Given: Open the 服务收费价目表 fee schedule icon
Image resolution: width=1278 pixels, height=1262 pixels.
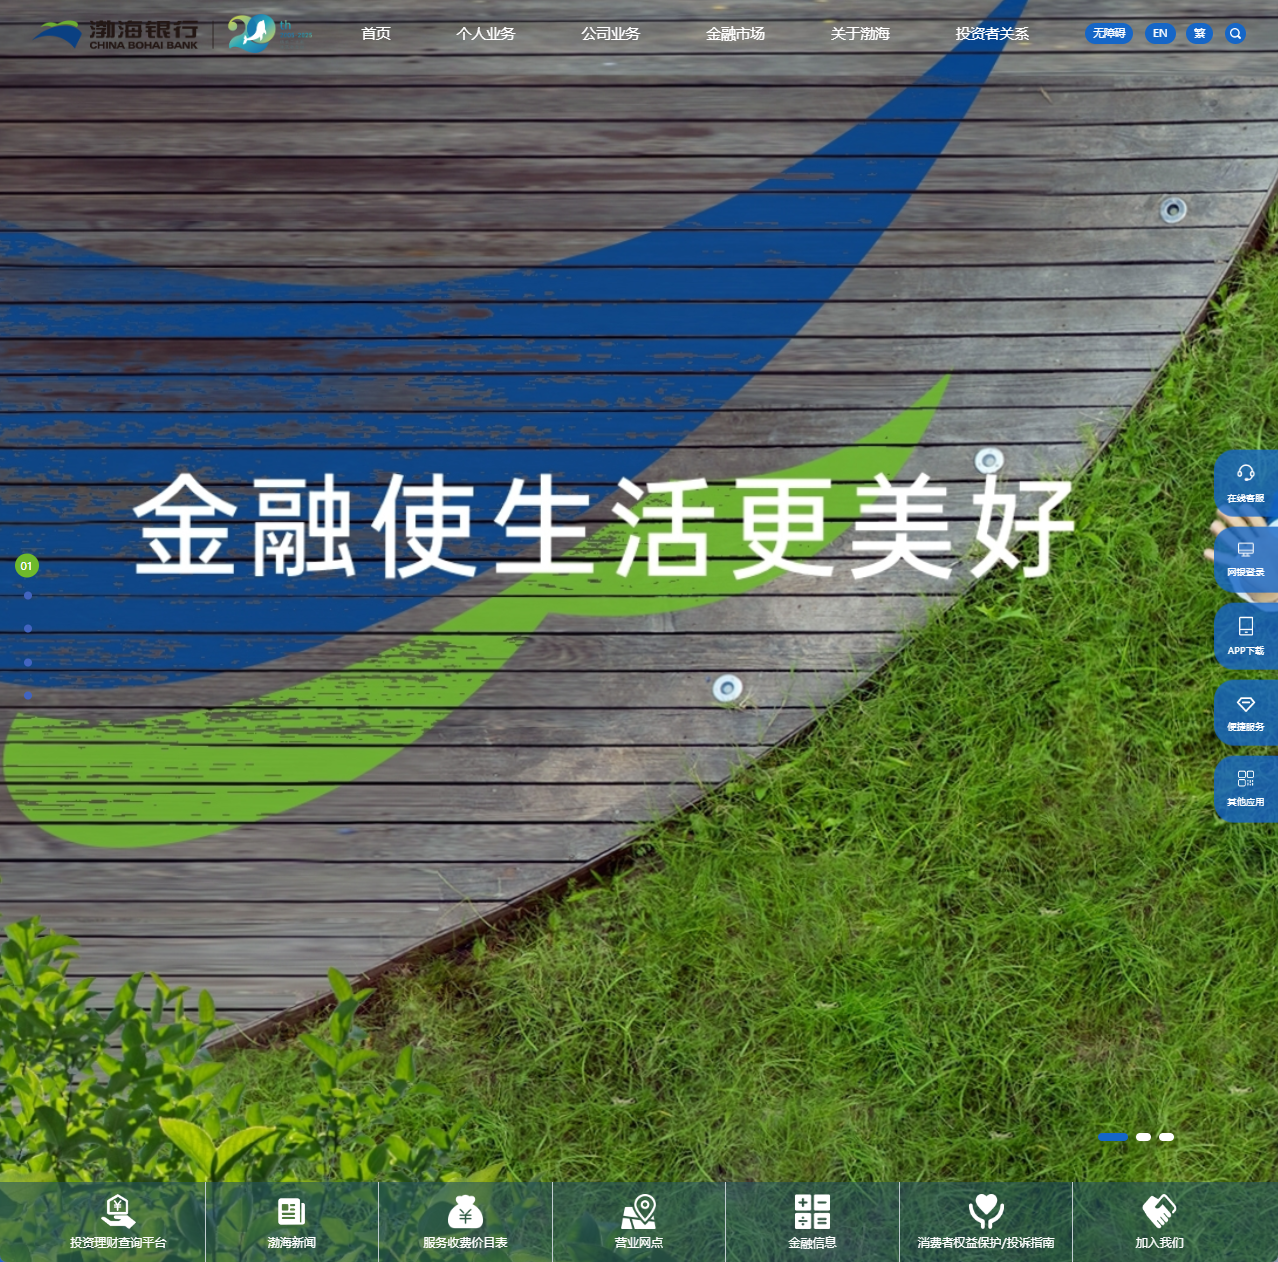Looking at the screenshot, I should pyautogui.click(x=465, y=1222).
